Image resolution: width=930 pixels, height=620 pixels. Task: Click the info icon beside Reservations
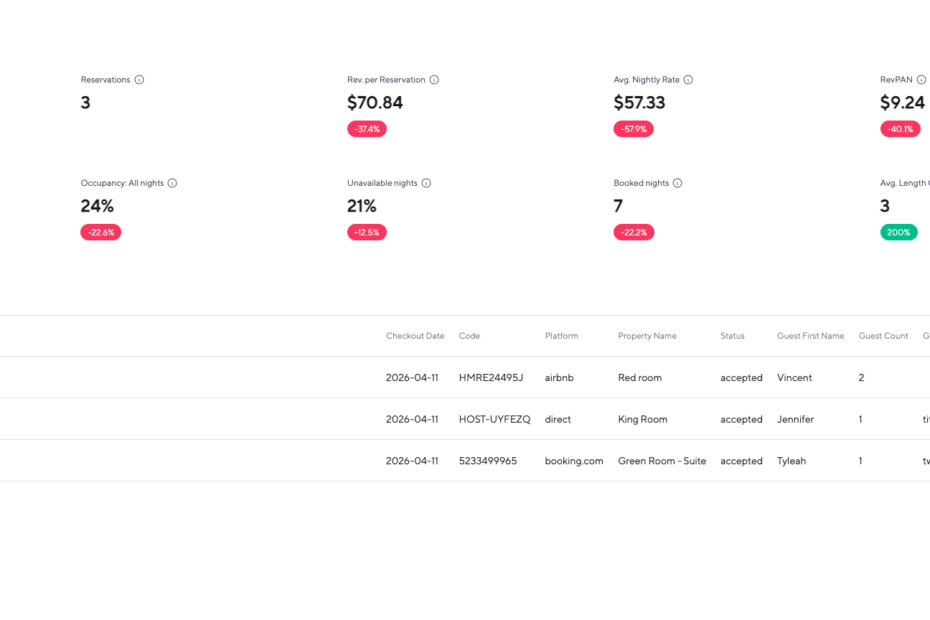pos(139,80)
